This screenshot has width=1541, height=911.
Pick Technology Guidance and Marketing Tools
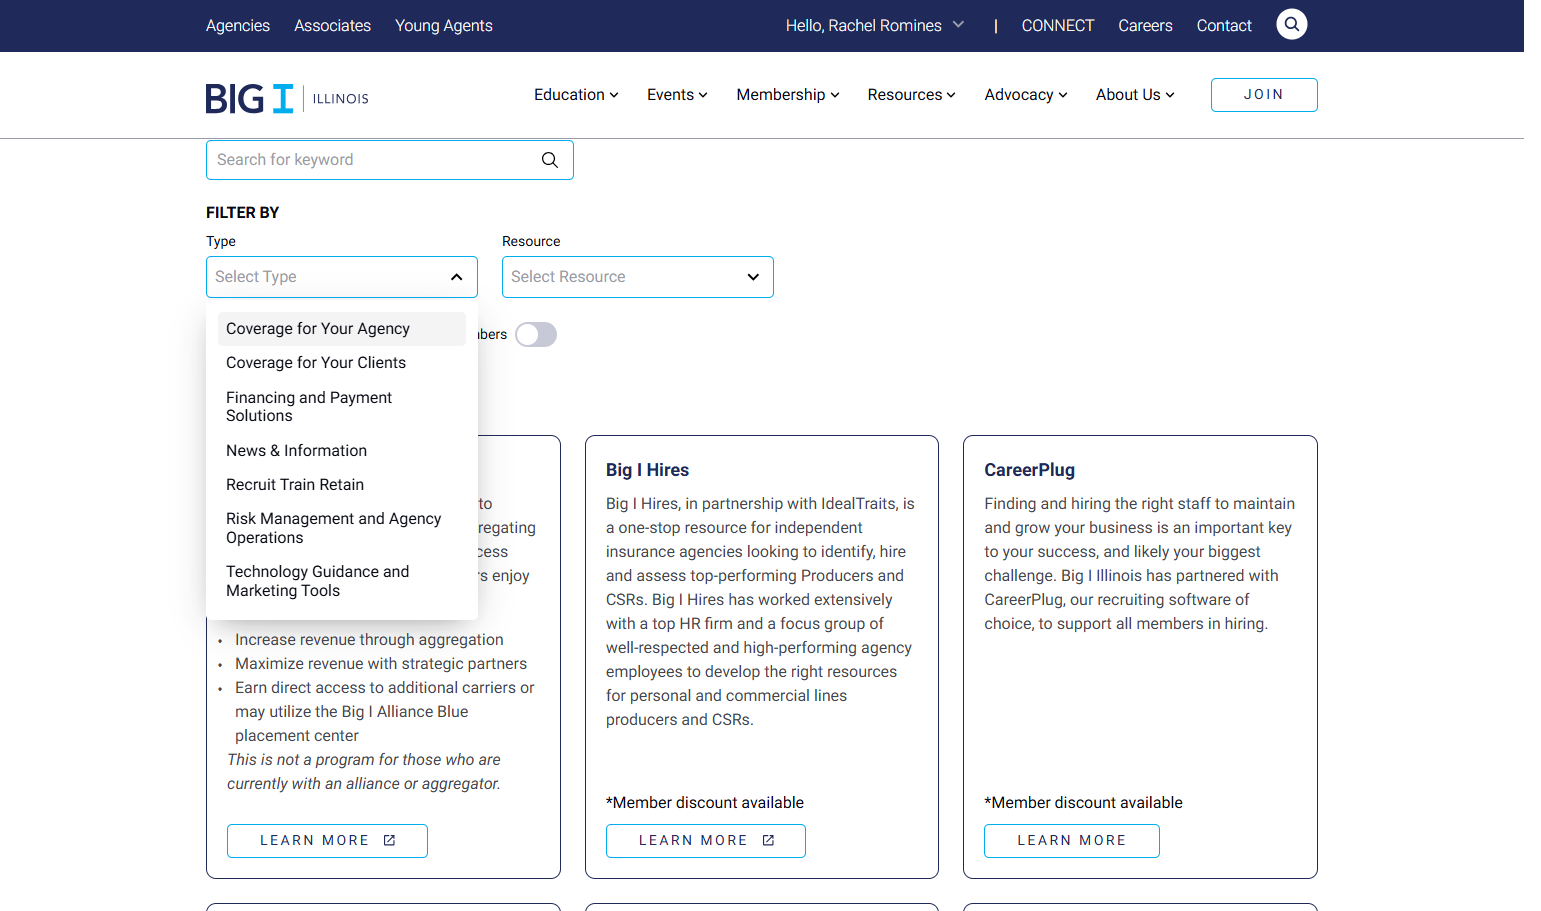tap(342, 581)
